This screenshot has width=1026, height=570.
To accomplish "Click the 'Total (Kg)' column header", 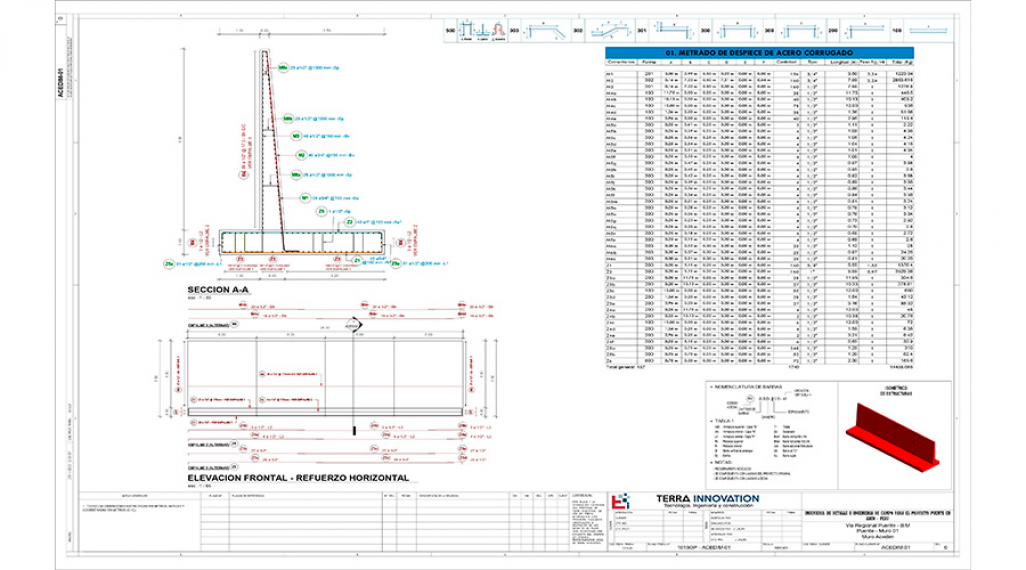I will click(x=902, y=62).
